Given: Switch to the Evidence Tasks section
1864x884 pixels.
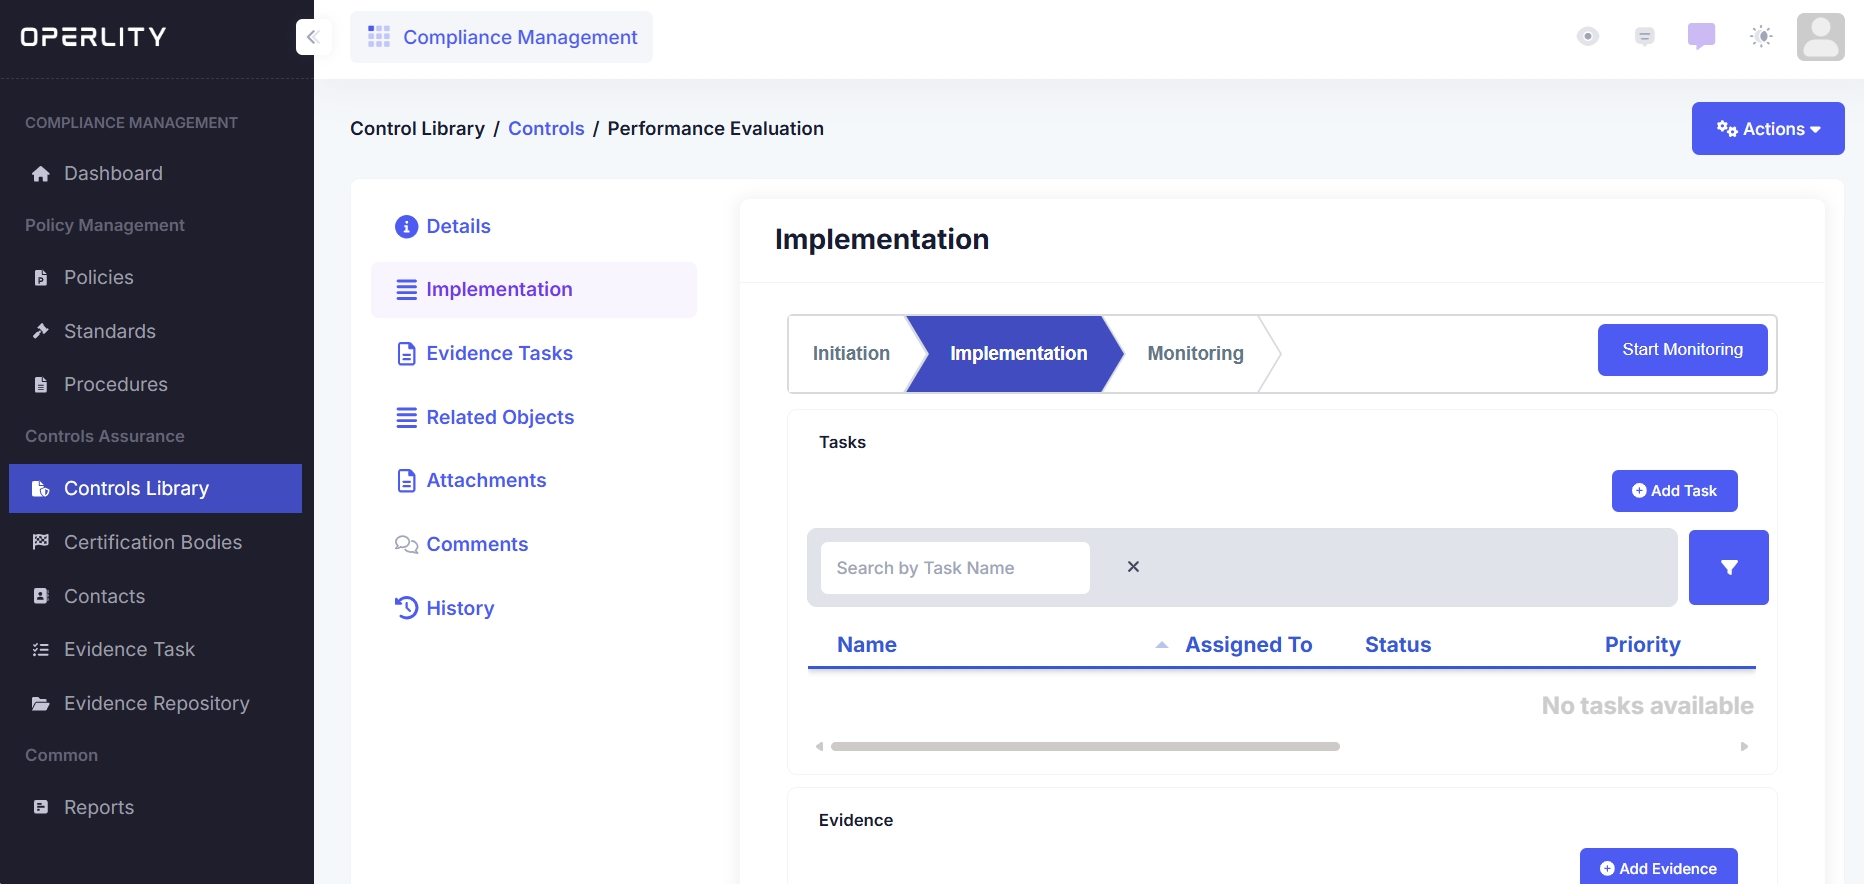Looking at the screenshot, I should point(499,353).
